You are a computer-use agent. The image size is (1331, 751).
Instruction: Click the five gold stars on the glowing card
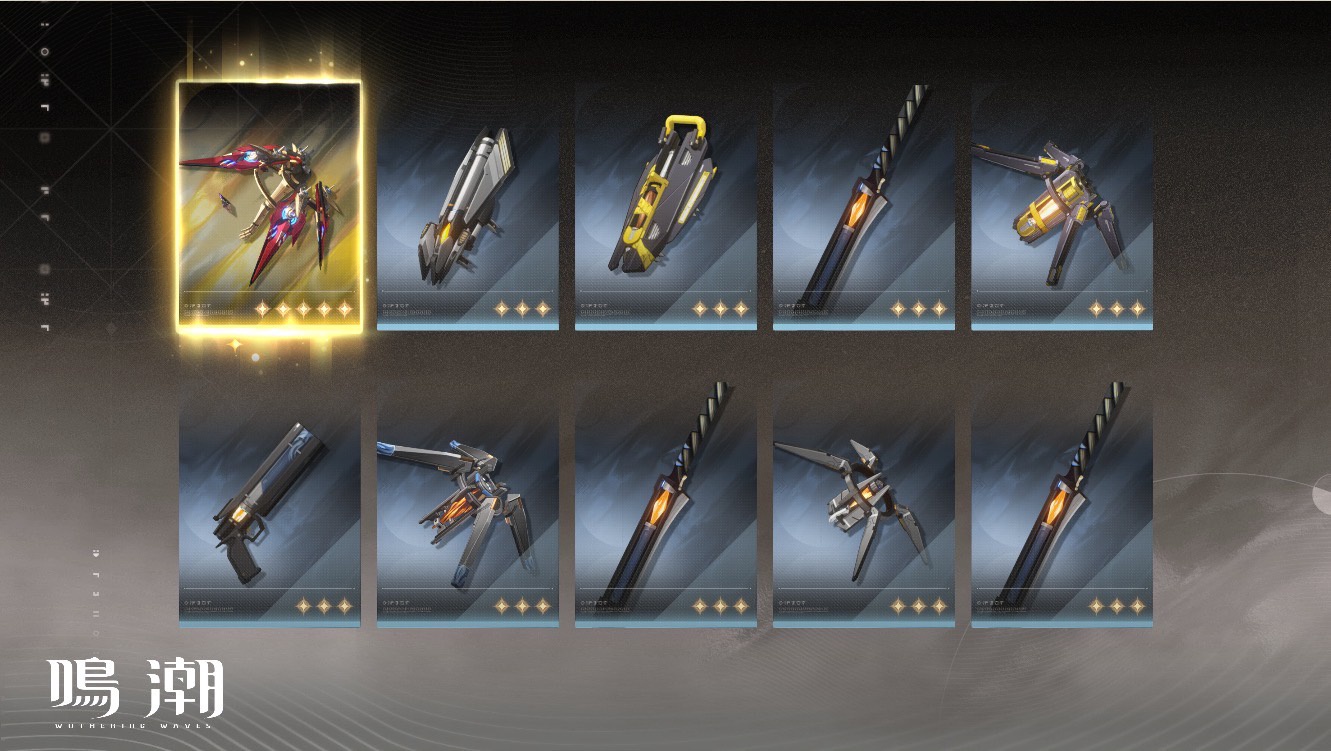(303, 309)
